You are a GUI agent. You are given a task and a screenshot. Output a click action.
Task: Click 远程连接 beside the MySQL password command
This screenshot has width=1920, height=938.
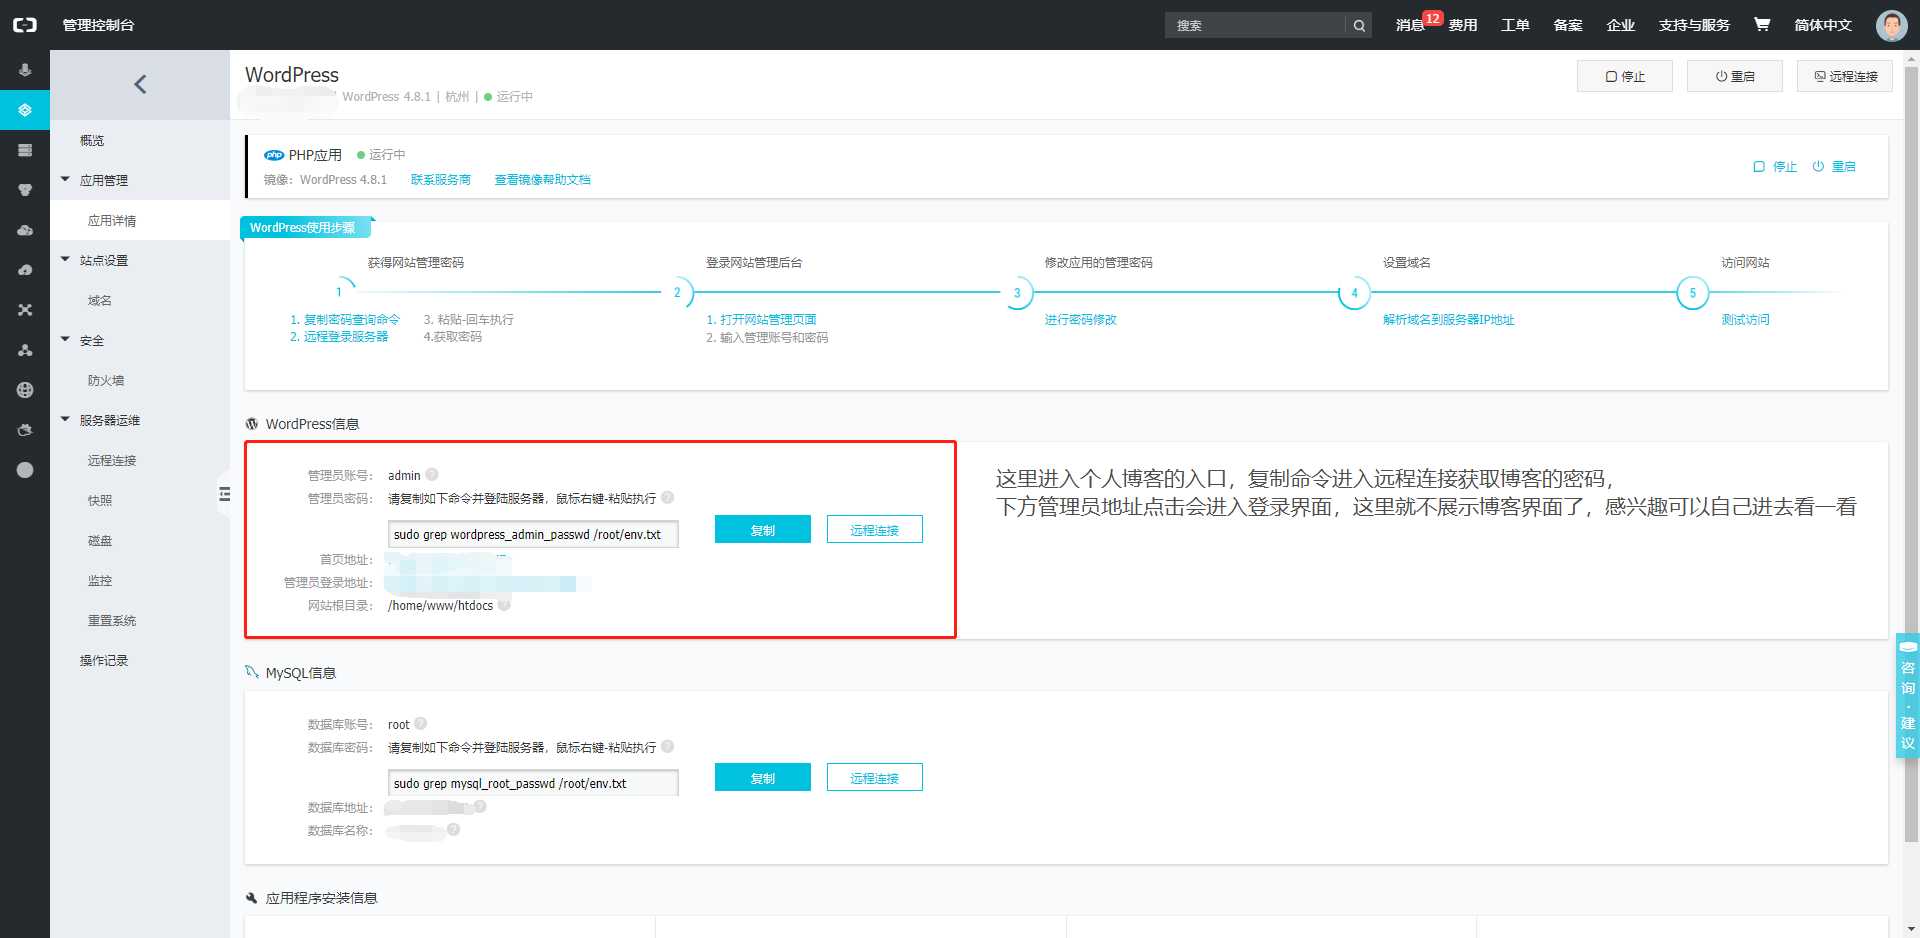point(874,778)
